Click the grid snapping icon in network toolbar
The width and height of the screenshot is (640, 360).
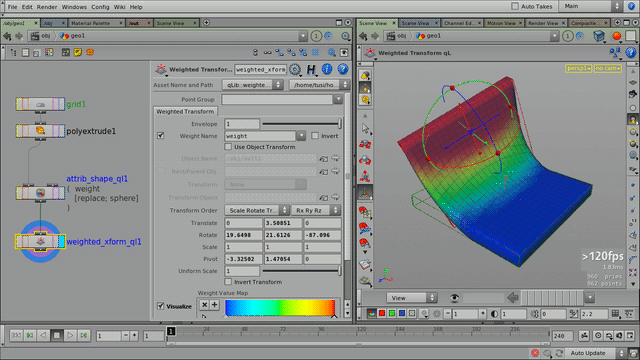pos(315,52)
